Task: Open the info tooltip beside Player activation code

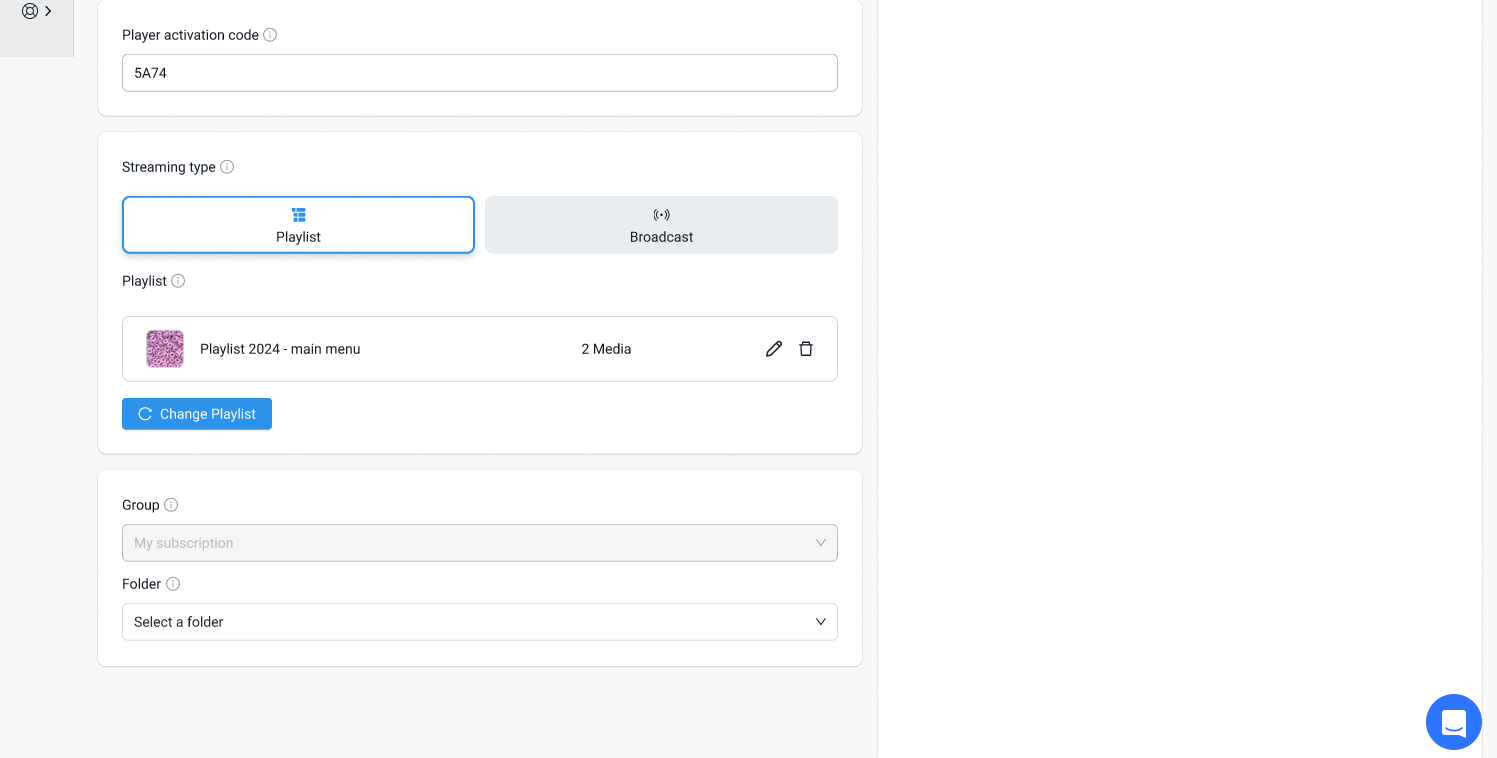Action: 270,35
